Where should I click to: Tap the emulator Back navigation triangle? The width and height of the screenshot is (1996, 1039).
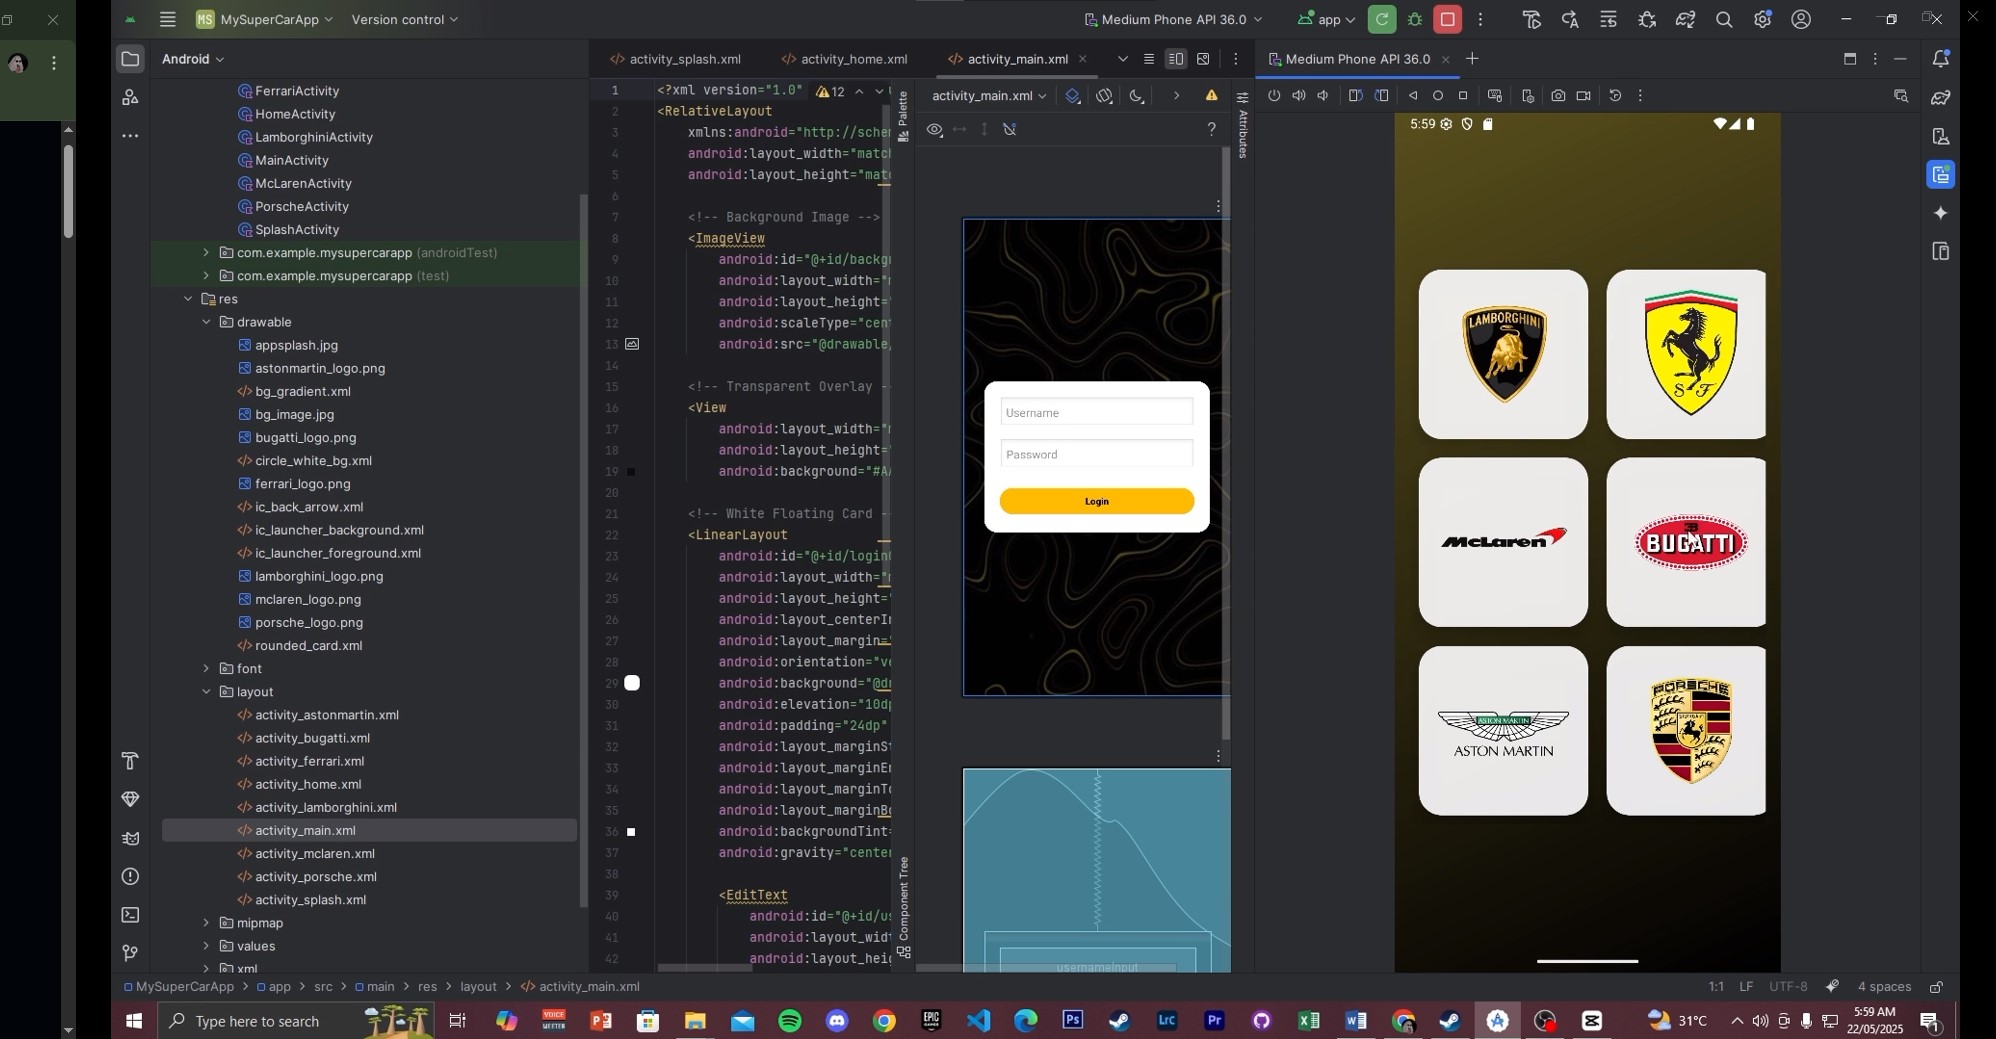click(x=1413, y=96)
